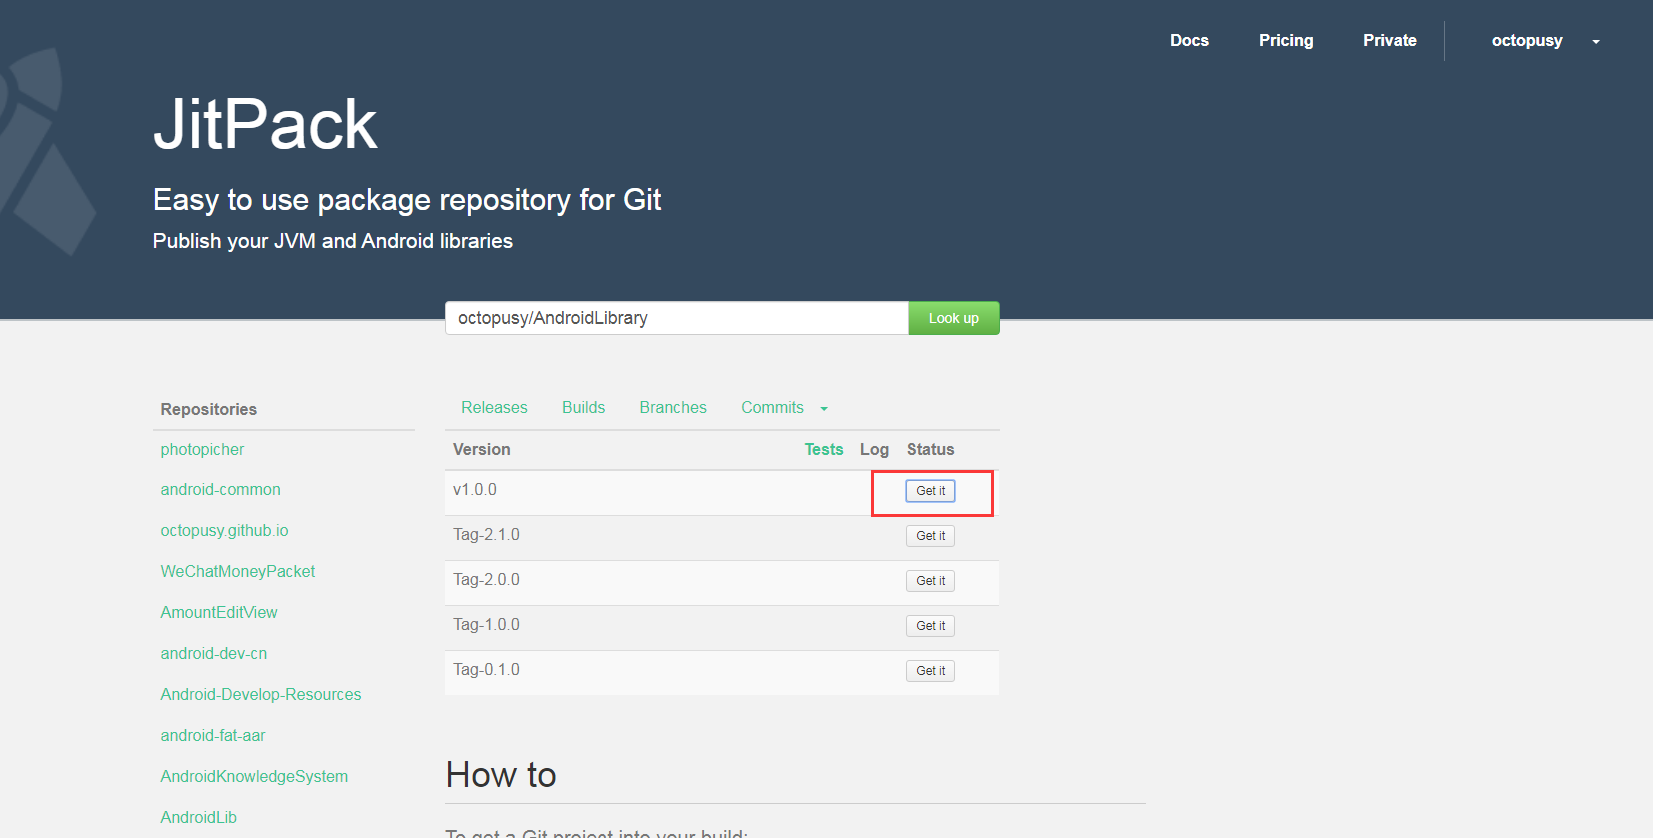The height and width of the screenshot is (838, 1653).
Task: Select the Tag-2.1.0 version text
Action: (x=486, y=534)
